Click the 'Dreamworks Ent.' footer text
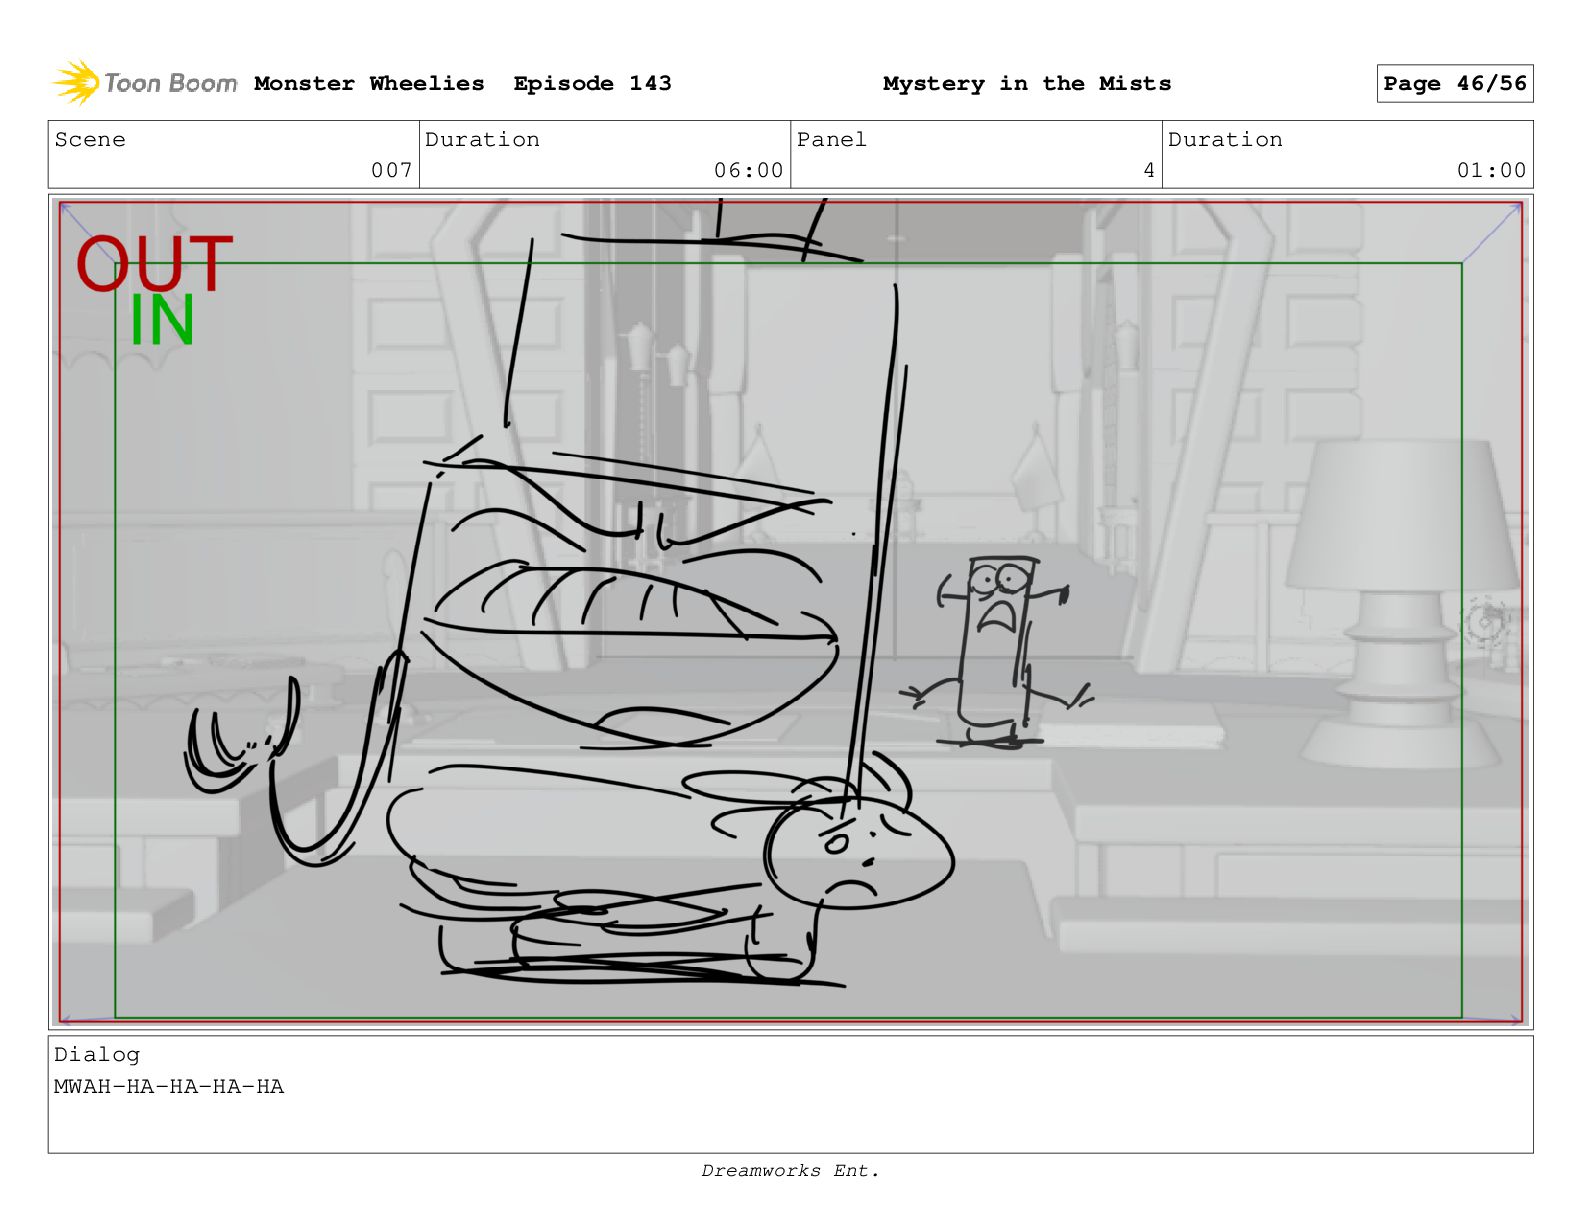The image size is (1582, 1225). pos(790,1170)
